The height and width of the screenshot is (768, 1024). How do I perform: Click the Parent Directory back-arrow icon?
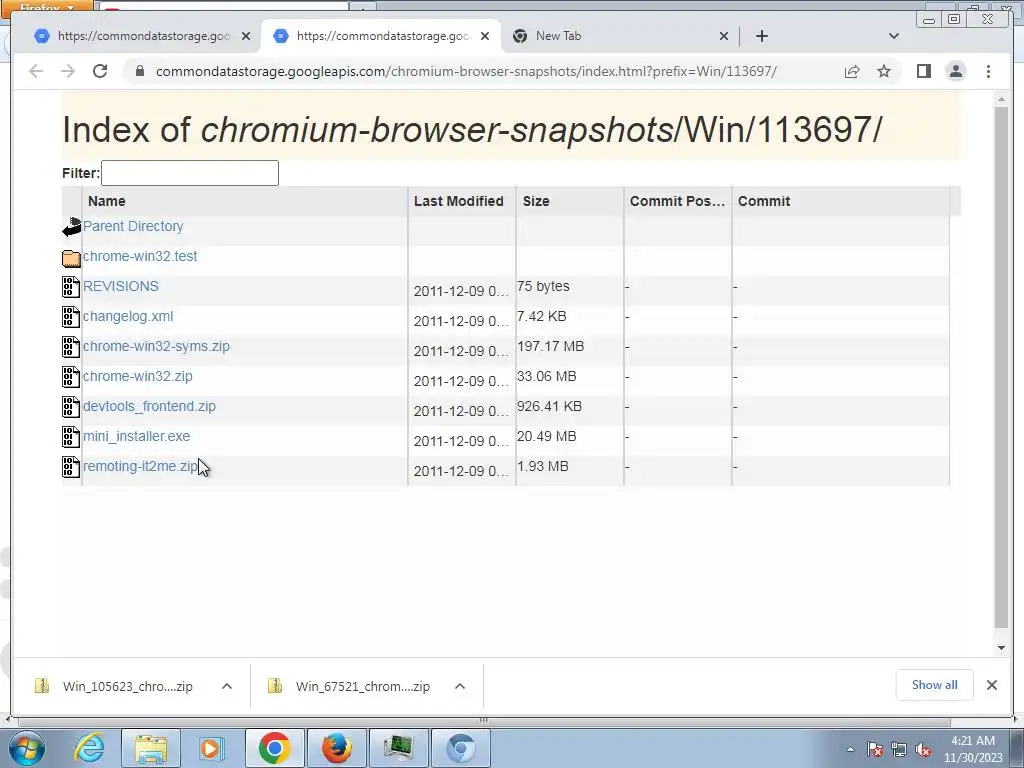click(71, 227)
